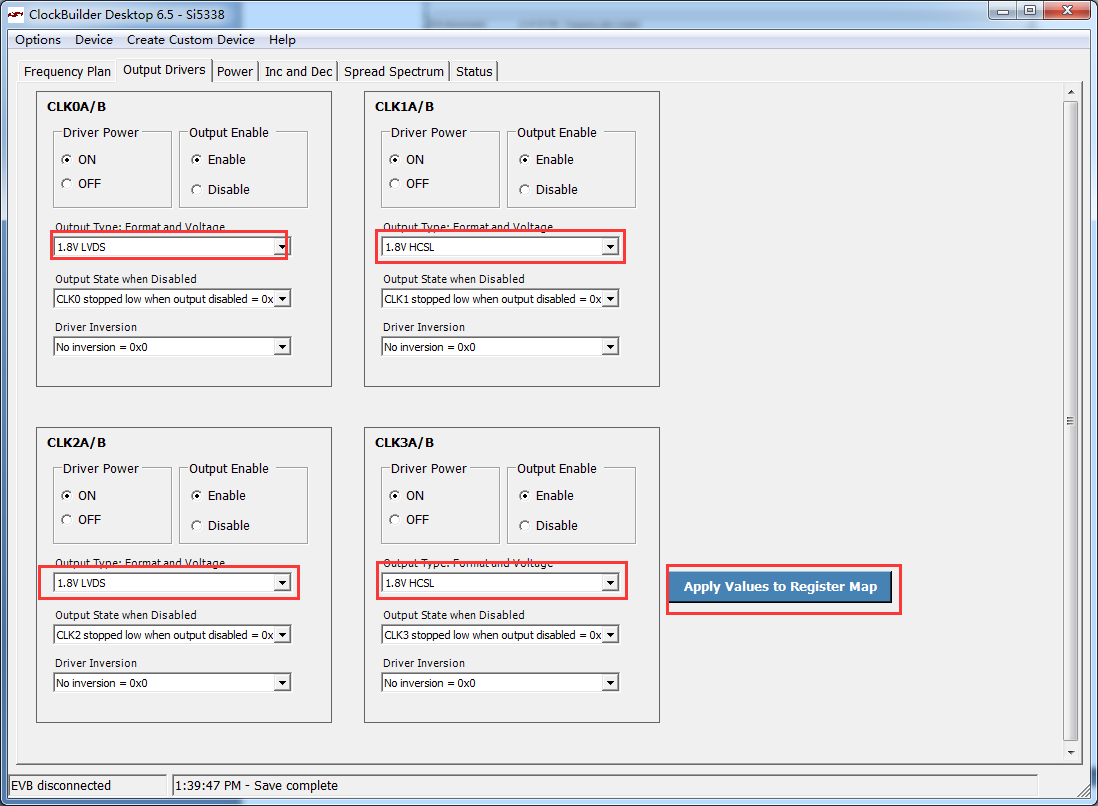This screenshot has width=1098, height=806.
Task: Open CLK0A/B output type dropdown showing 1.8V LVDS
Action: pos(172,246)
